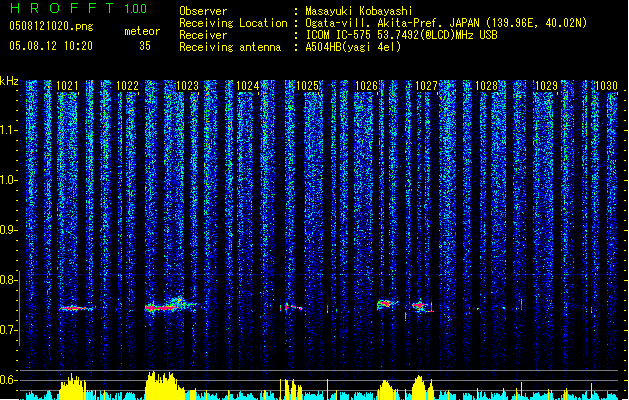This screenshot has height=400, width=629.
Task: Click the HROFFT 1.0.0 title text
Action: (x=79, y=8)
